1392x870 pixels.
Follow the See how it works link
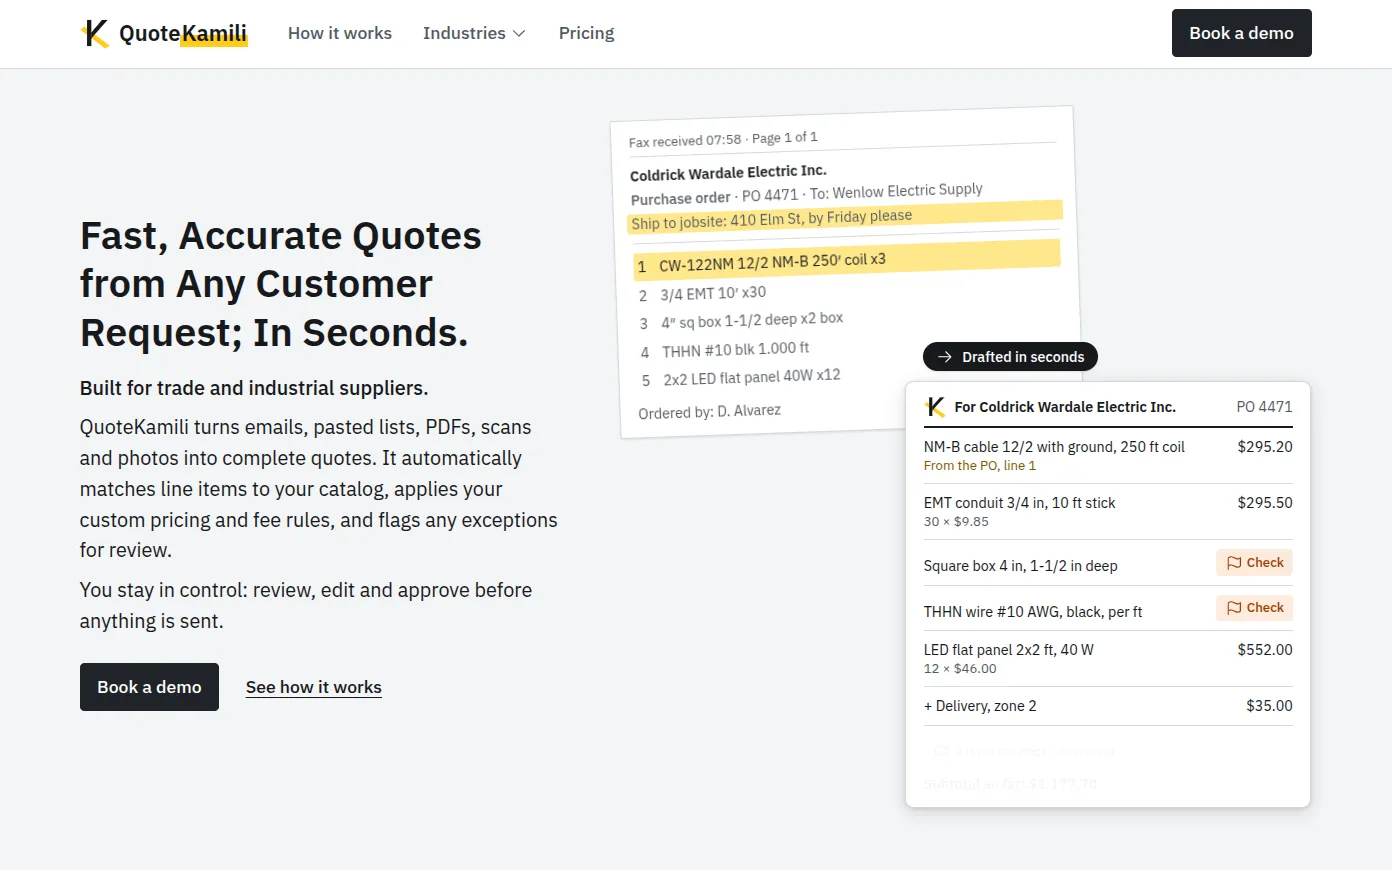click(314, 687)
